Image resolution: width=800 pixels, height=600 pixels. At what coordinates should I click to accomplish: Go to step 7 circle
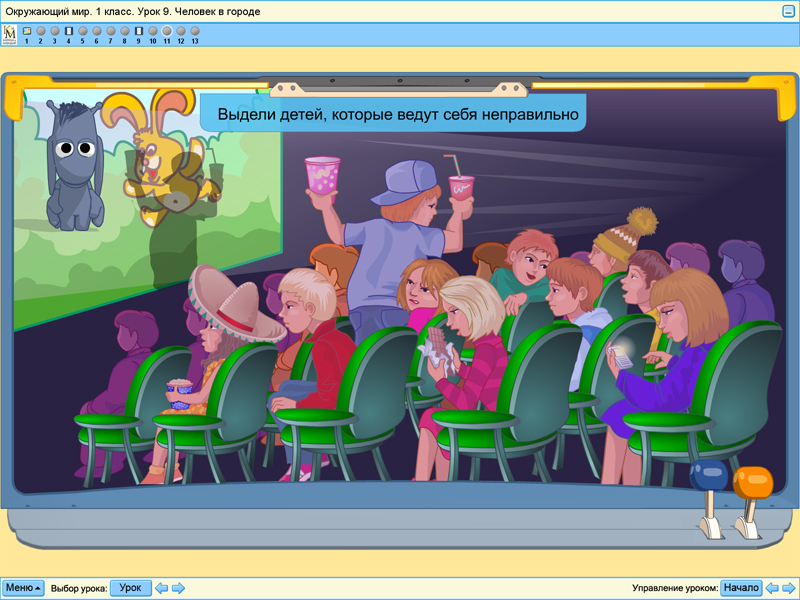tap(111, 31)
